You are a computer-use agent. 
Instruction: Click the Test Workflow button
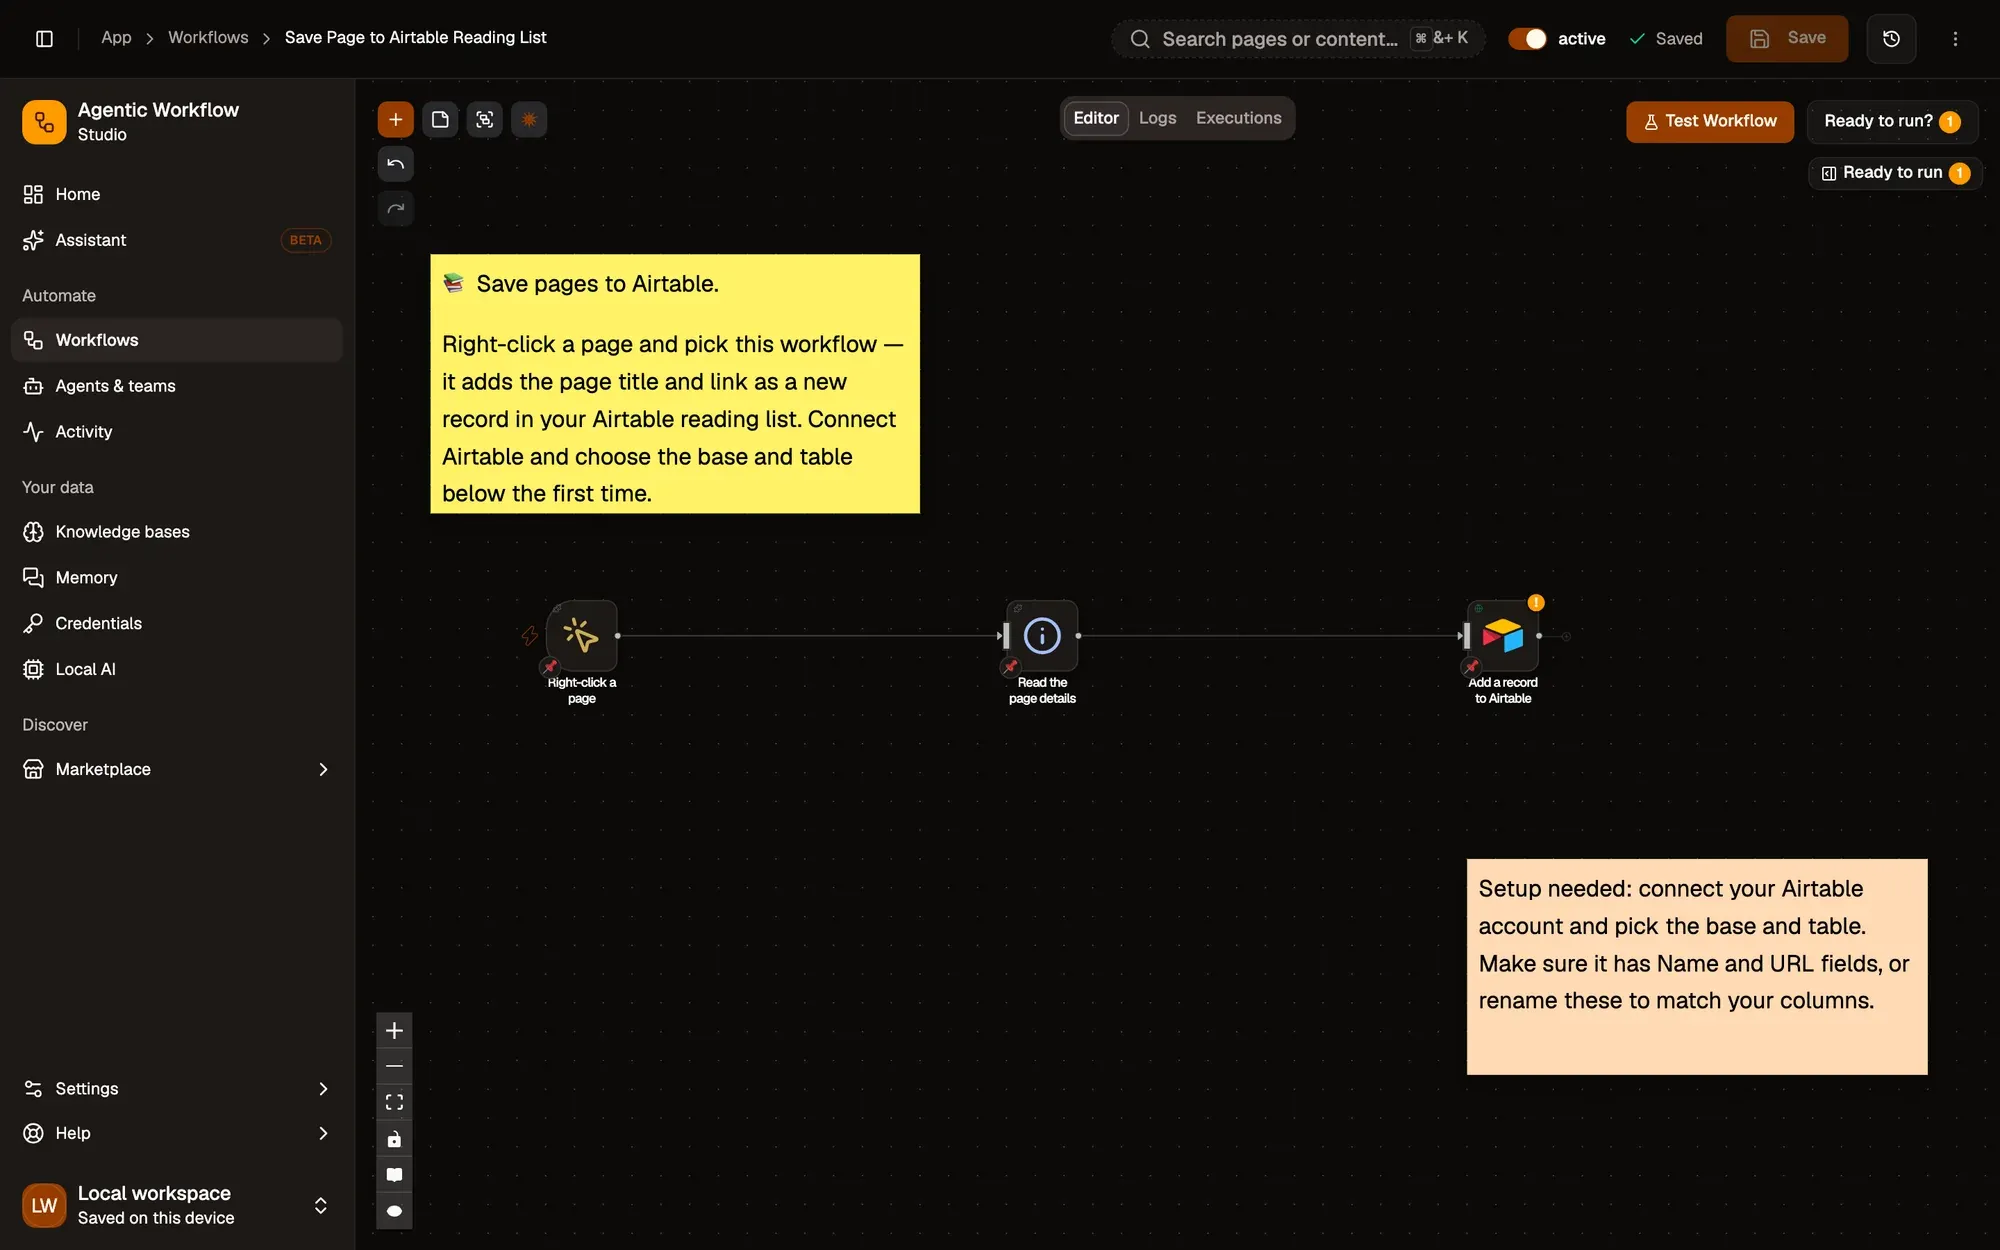(1709, 121)
